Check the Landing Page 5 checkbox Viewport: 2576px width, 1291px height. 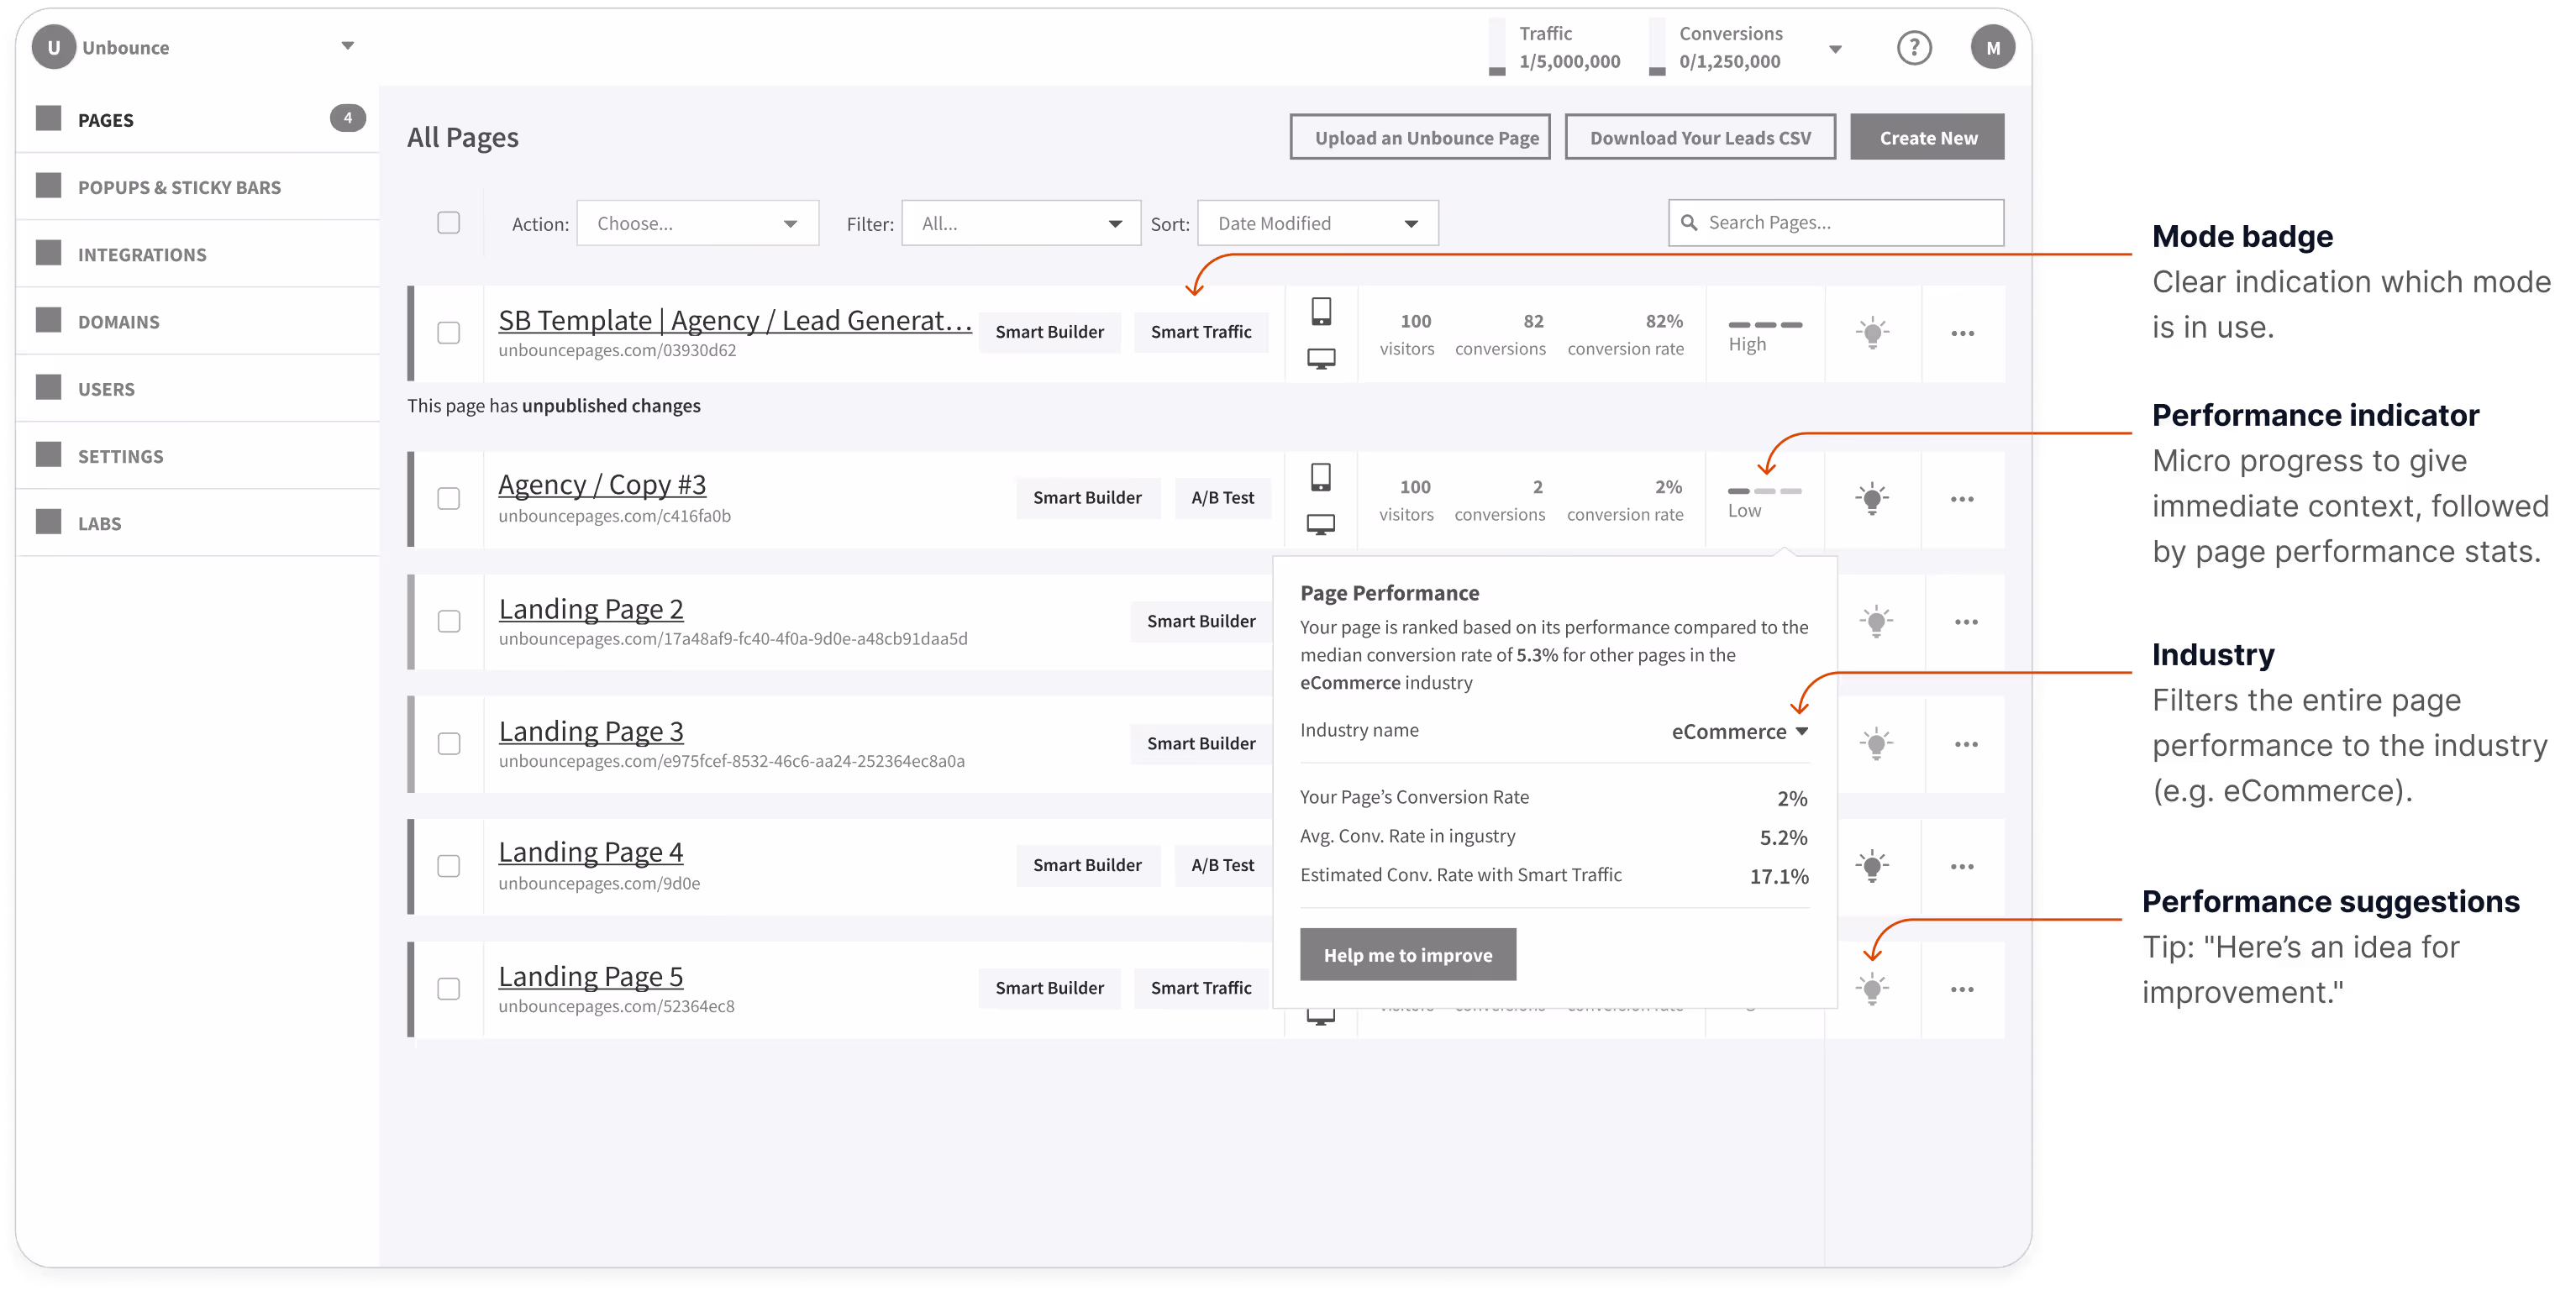[x=449, y=989]
